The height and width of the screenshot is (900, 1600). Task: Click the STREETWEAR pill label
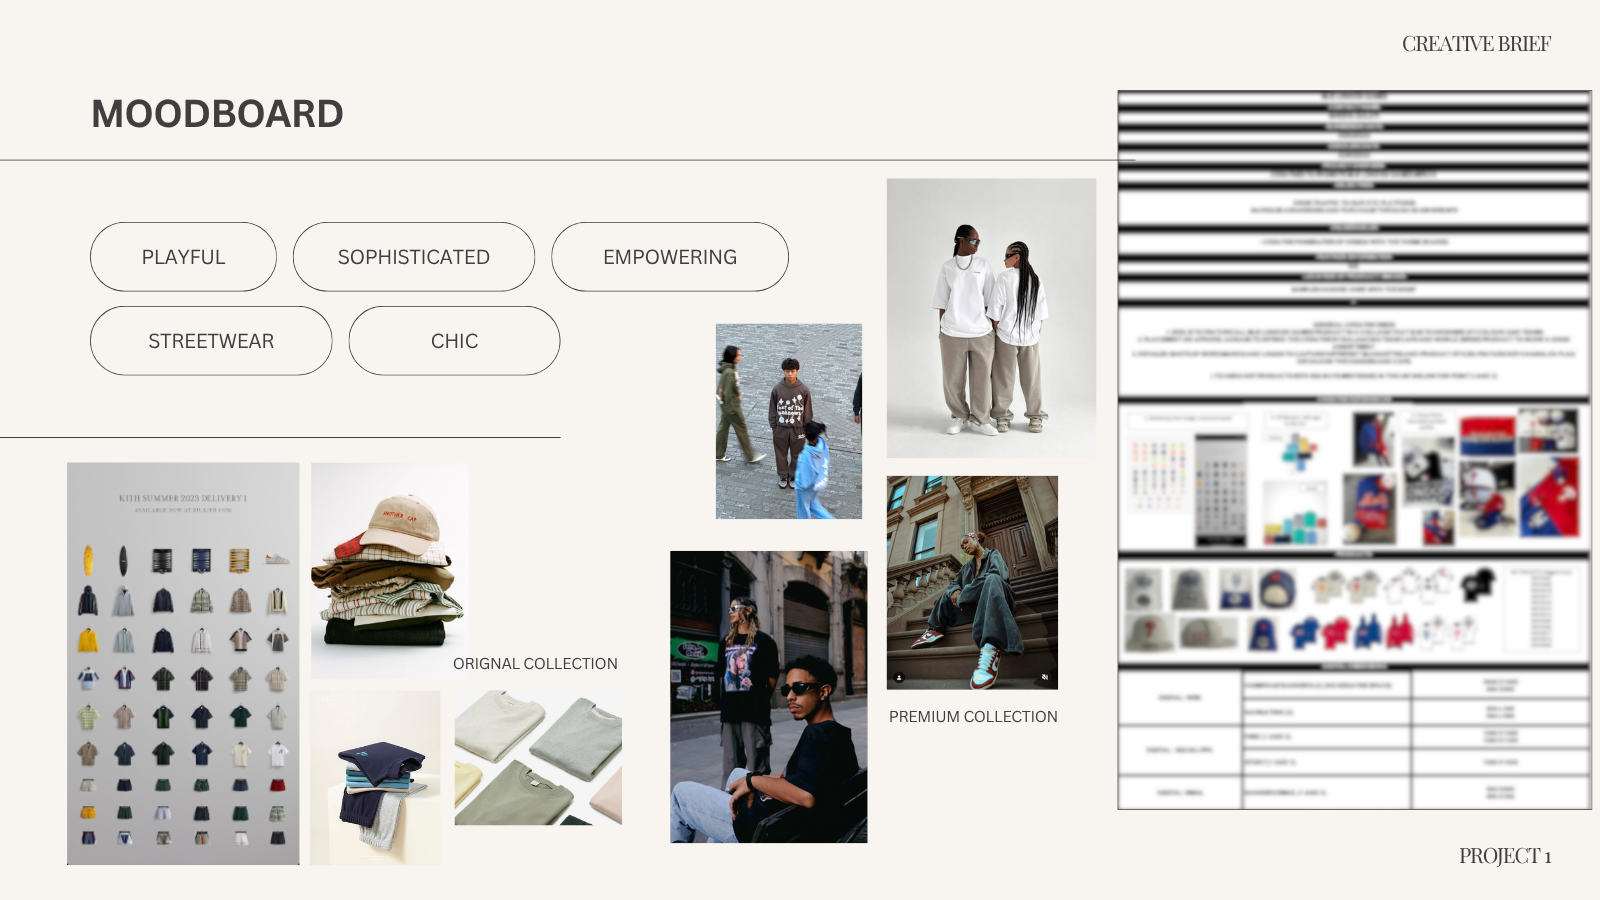pyautogui.click(x=211, y=341)
